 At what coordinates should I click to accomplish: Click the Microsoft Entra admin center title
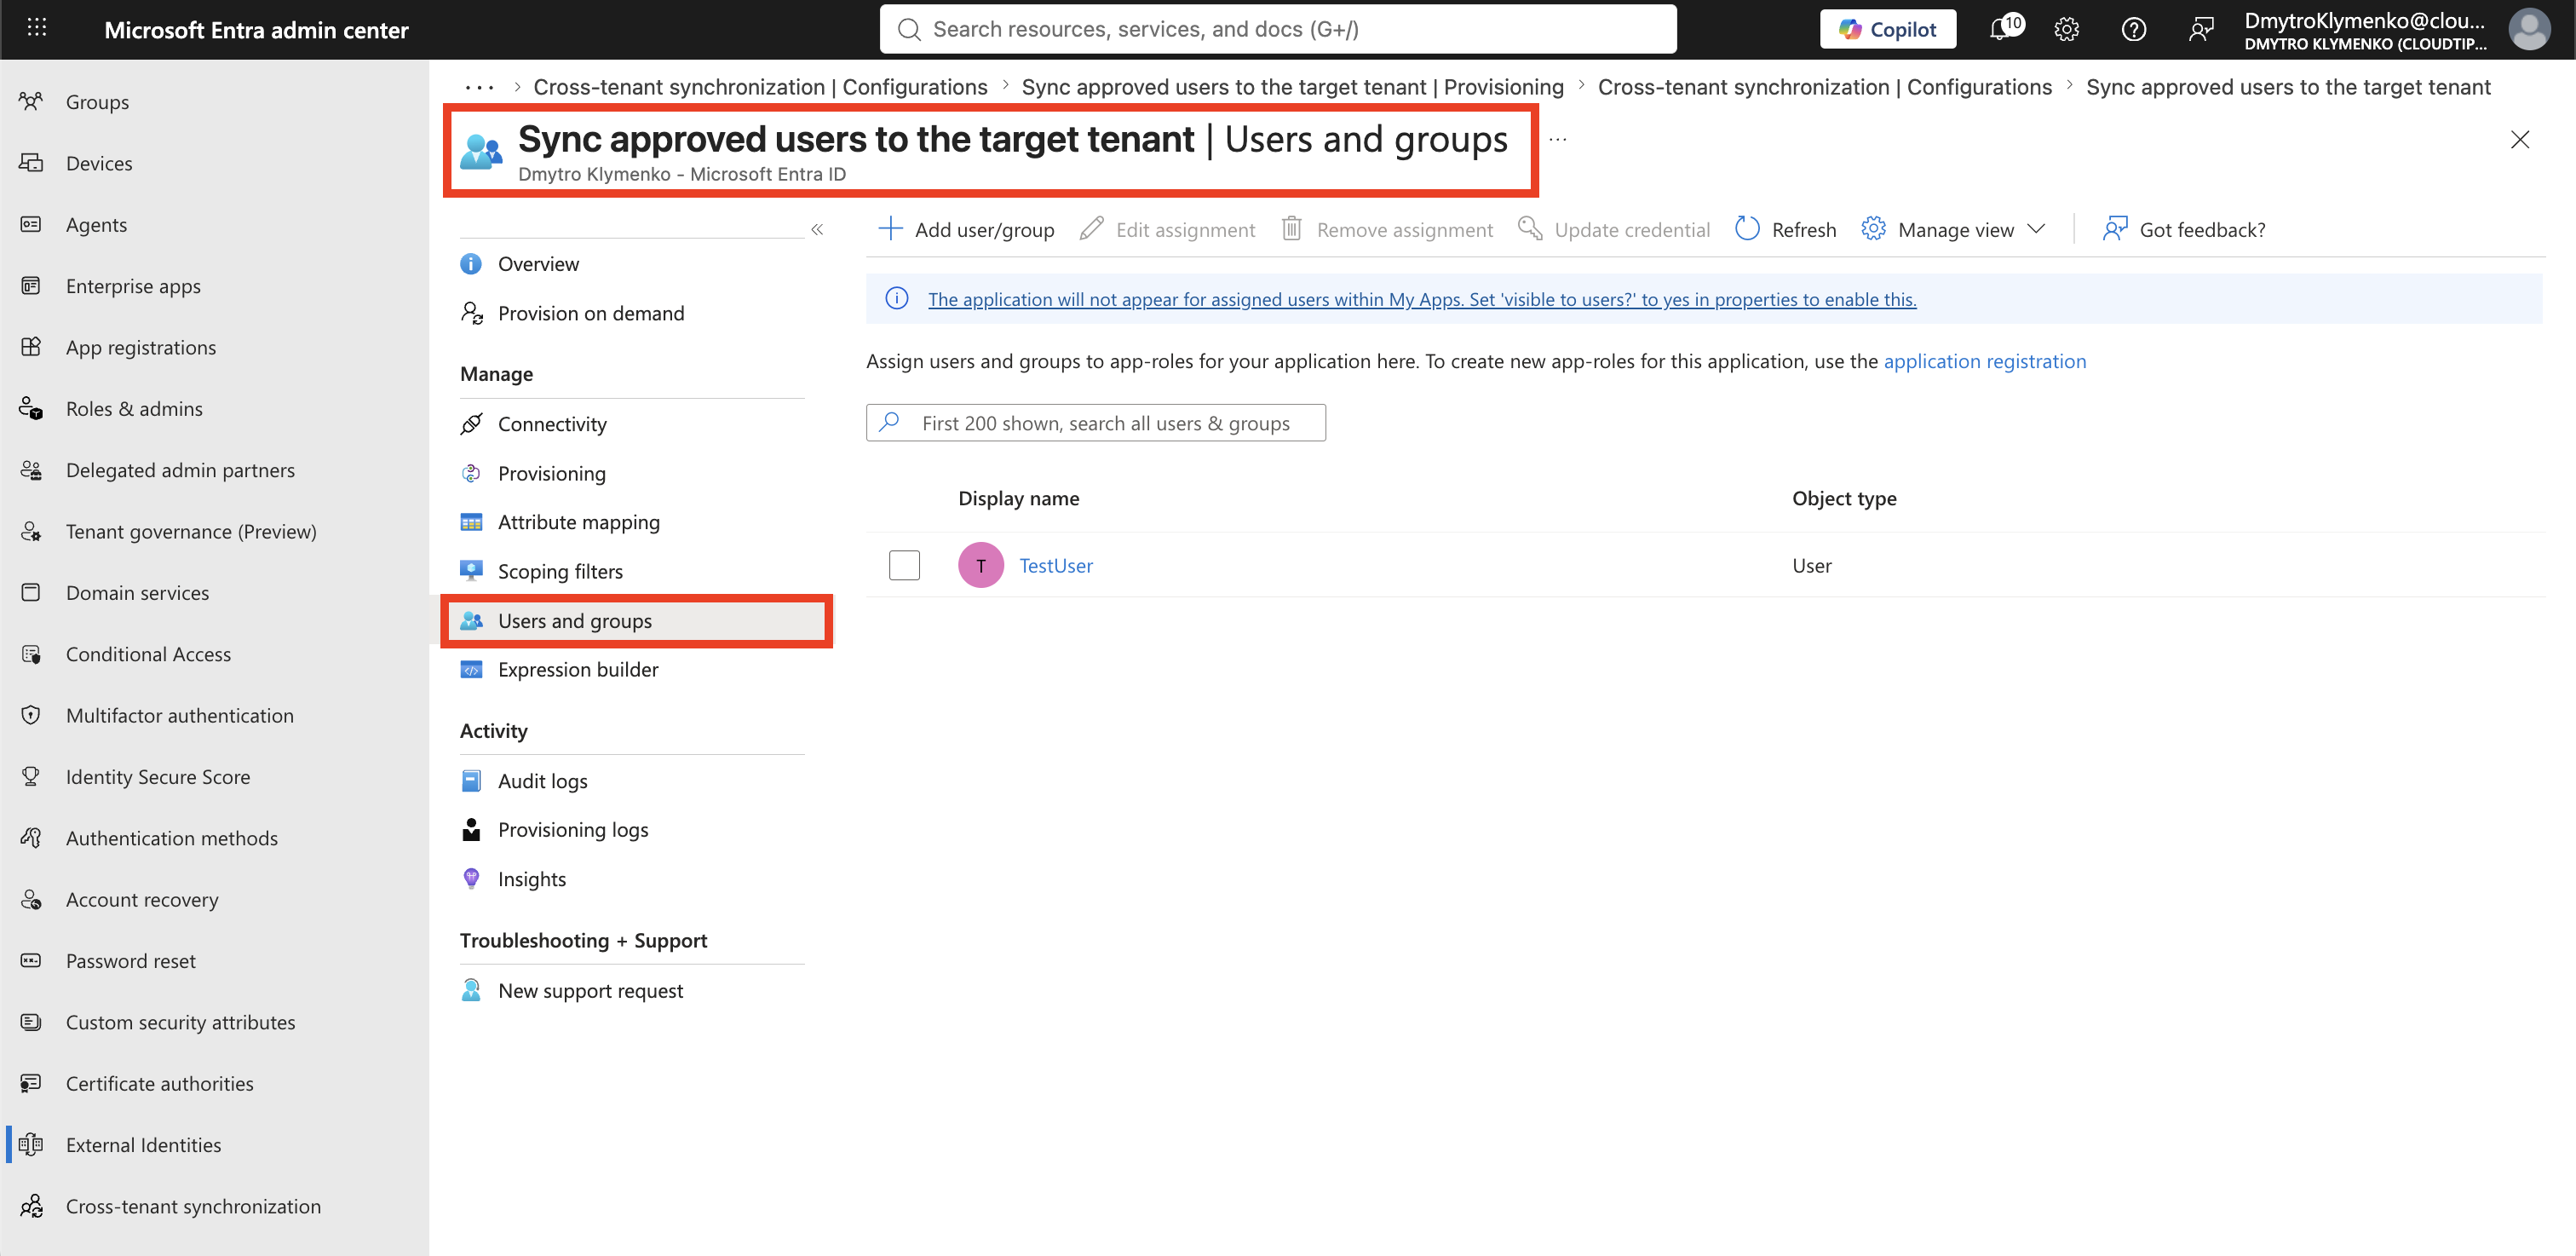point(256,30)
